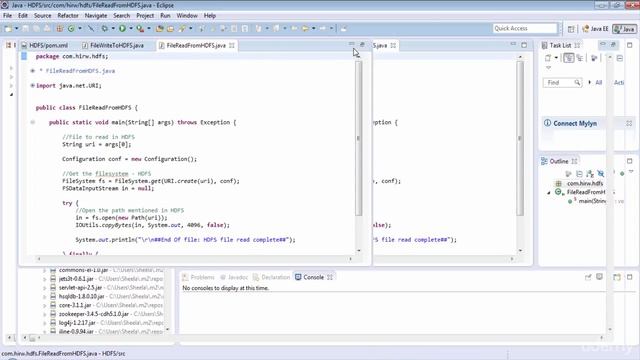Click the Task List Find field
This screenshot has width=640, height=360.
[562, 82]
